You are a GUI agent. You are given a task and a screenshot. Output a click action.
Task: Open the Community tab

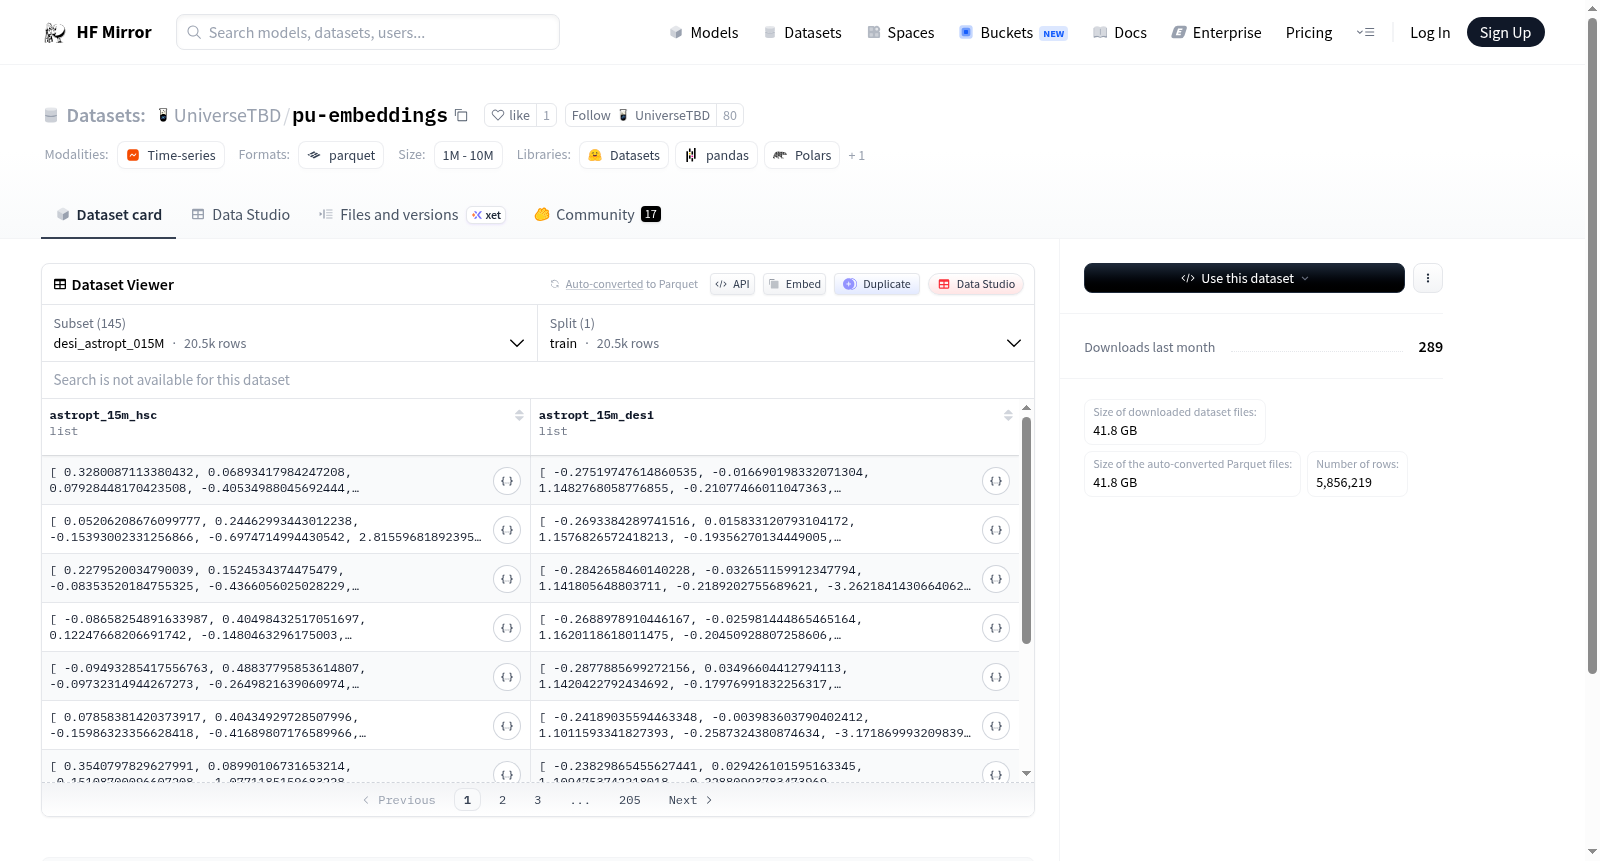coord(597,214)
